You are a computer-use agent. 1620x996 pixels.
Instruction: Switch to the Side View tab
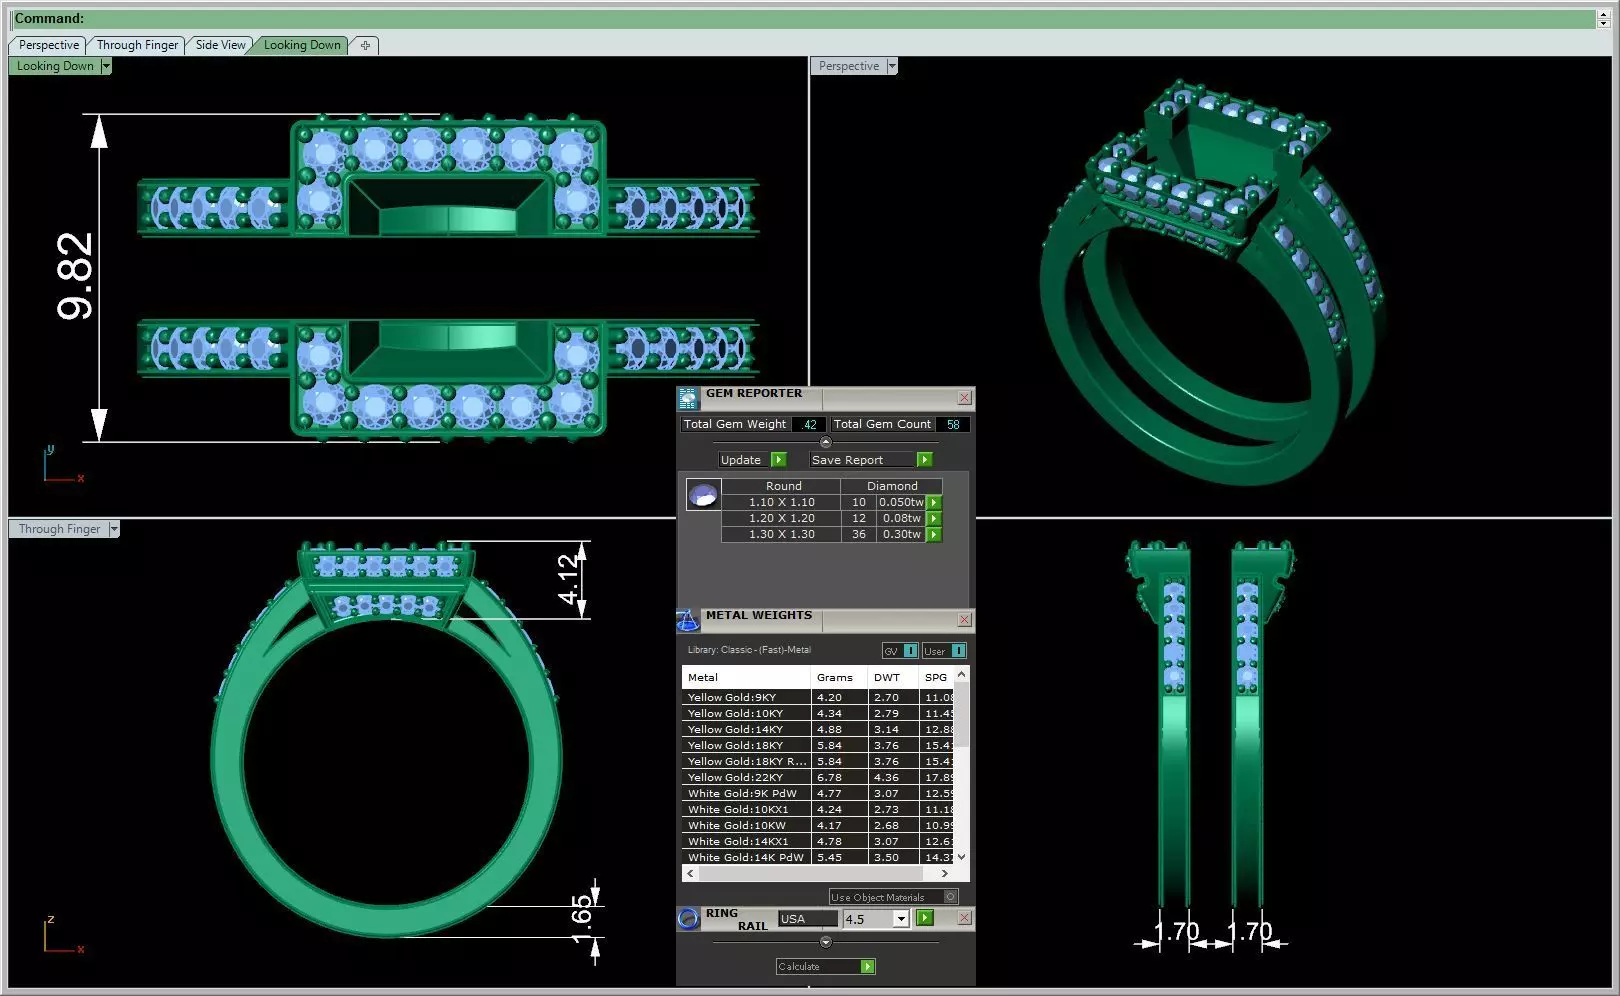tap(220, 45)
